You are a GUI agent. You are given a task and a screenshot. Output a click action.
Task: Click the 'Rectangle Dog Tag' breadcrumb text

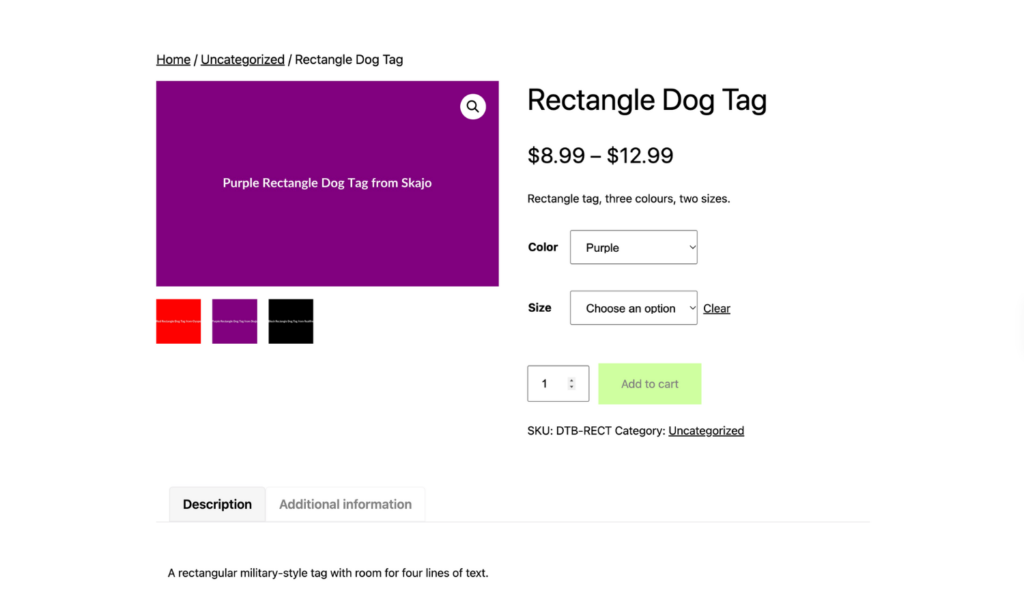(x=349, y=59)
